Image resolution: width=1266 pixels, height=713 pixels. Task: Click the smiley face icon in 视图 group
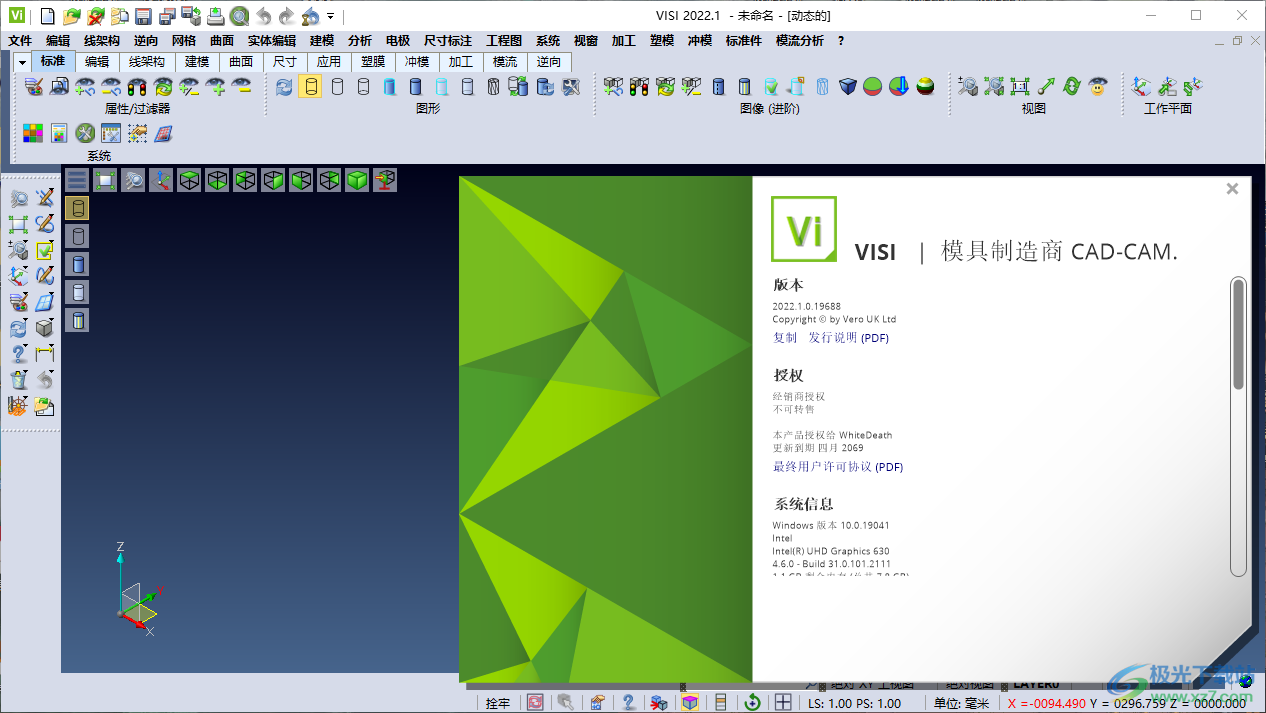tap(1097, 89)
